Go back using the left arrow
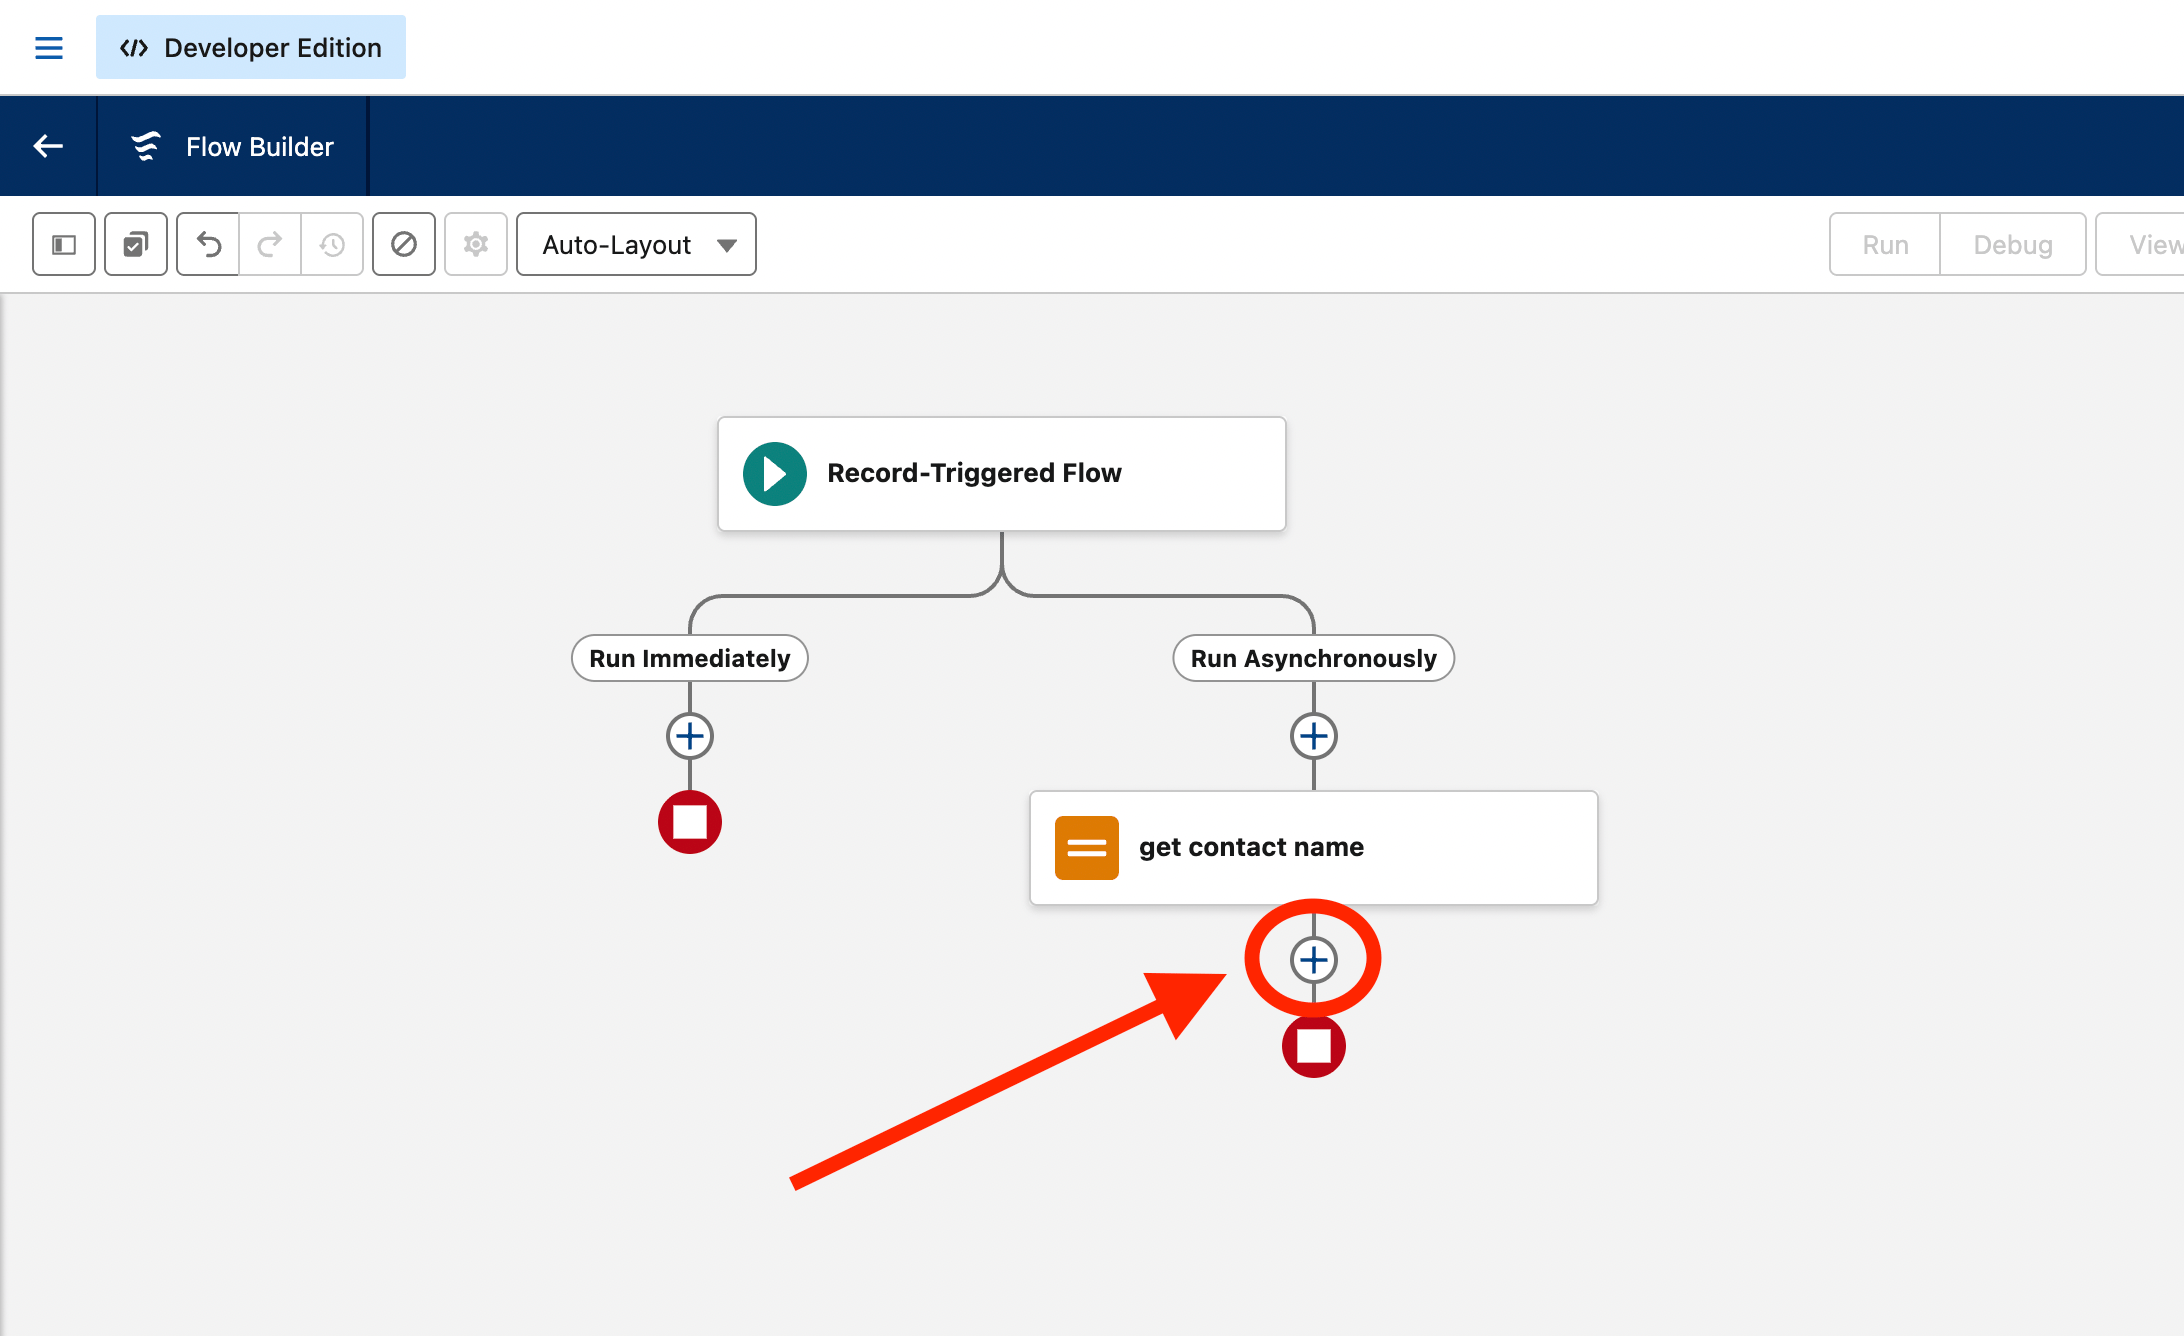Image resolution: width=2184 pixels, height=1336 pixels. 48,146
